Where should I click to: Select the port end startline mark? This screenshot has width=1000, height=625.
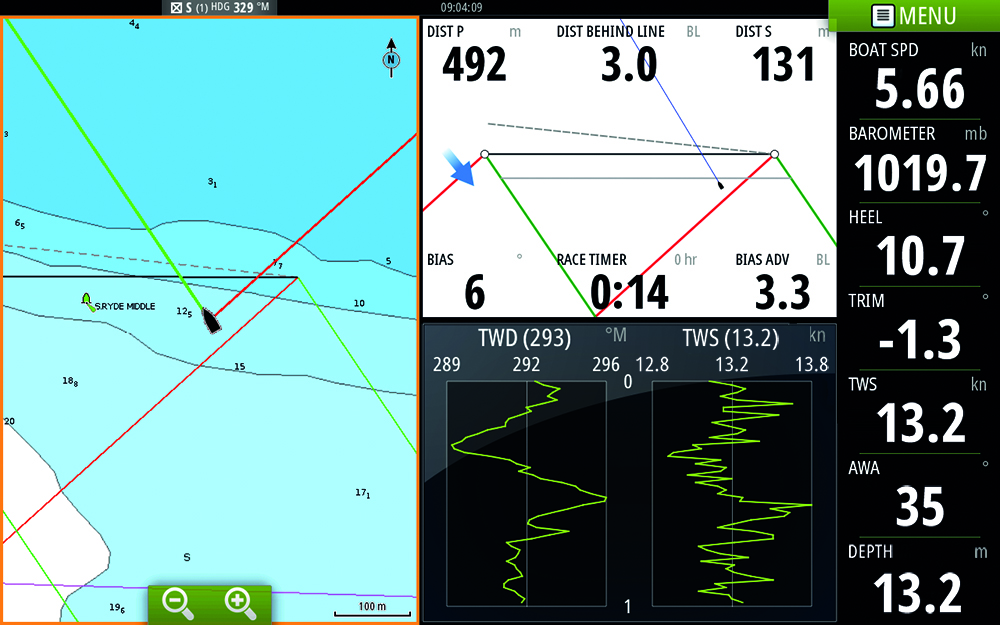(485, 154)
